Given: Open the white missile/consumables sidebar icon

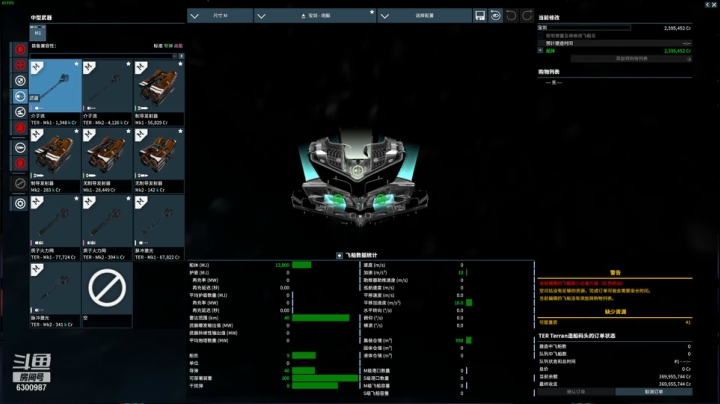Looking at the screenshot, I should pyautogui.click(x=20, y=148).
